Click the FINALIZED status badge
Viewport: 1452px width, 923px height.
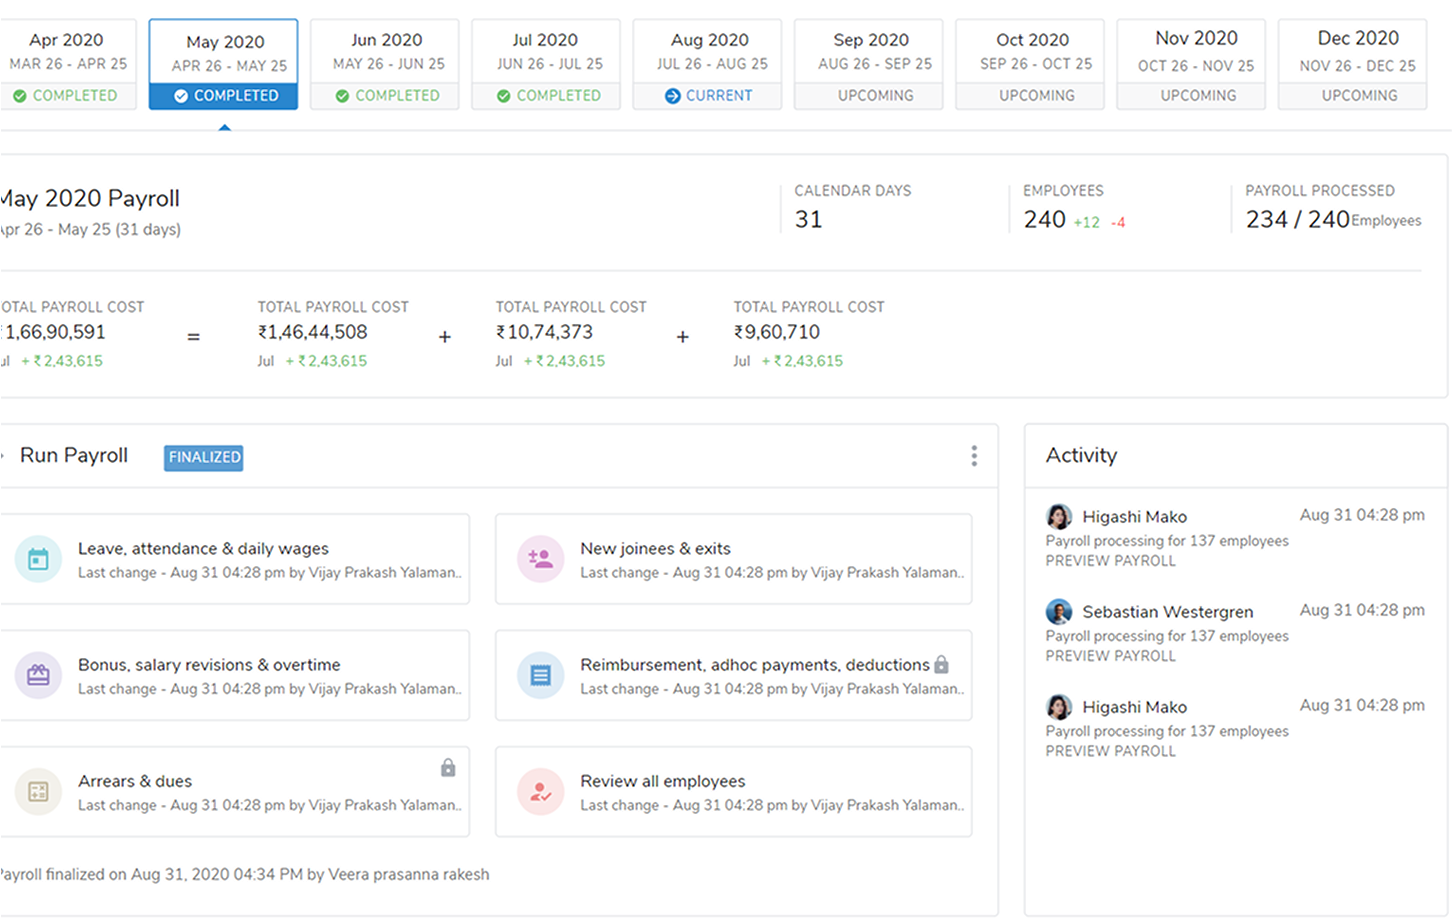pyautogui.click(x=204, y=457)
